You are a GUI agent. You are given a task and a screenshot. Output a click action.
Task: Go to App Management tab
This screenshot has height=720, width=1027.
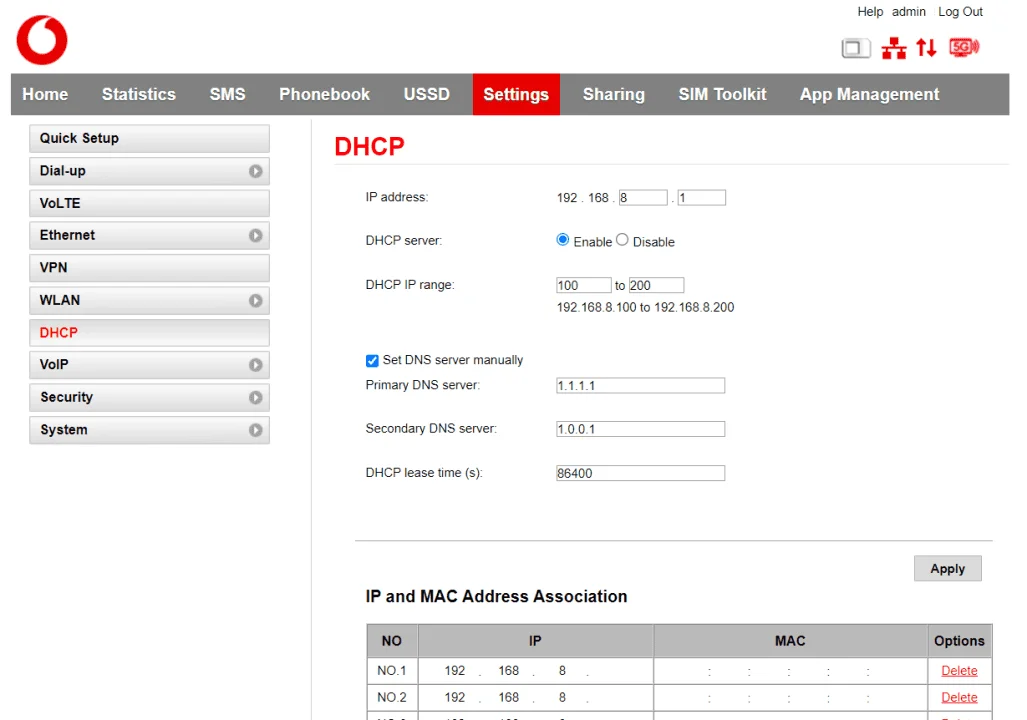click(869, 94)
